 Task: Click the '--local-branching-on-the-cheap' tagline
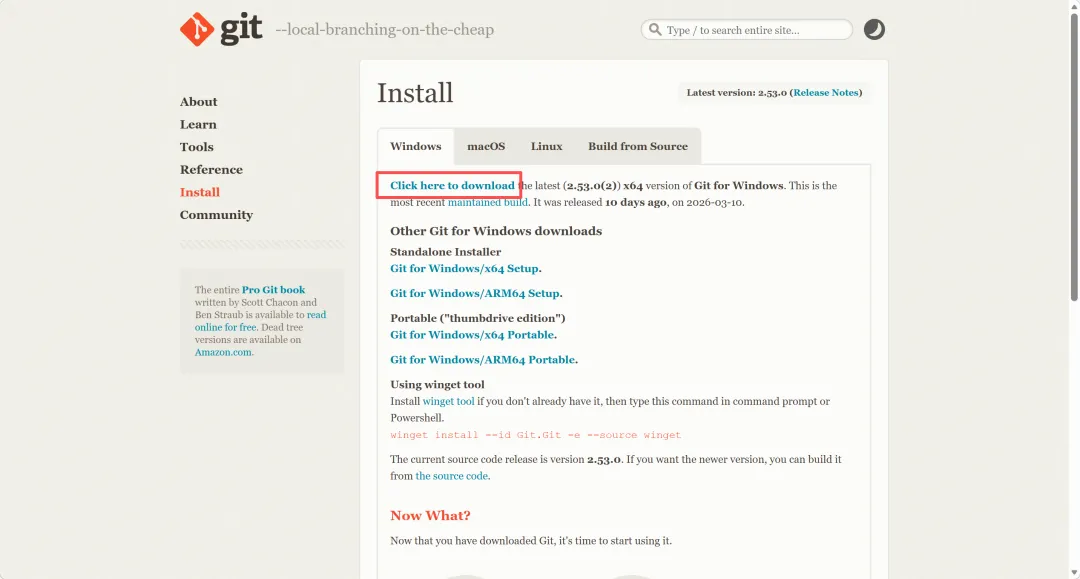point(384,30)
